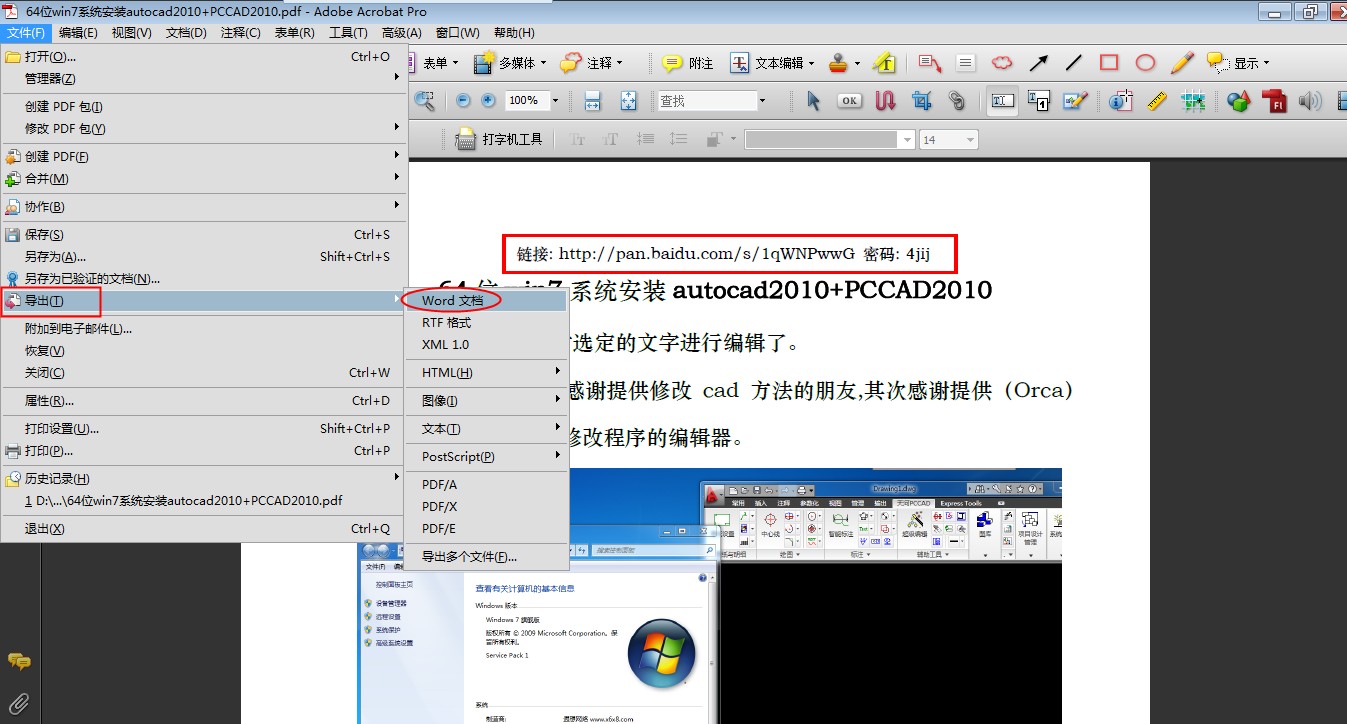This screenshot has width=1347, height=724.
Task: Choose the Link tool chain icon
Action: tap(957, 101)
